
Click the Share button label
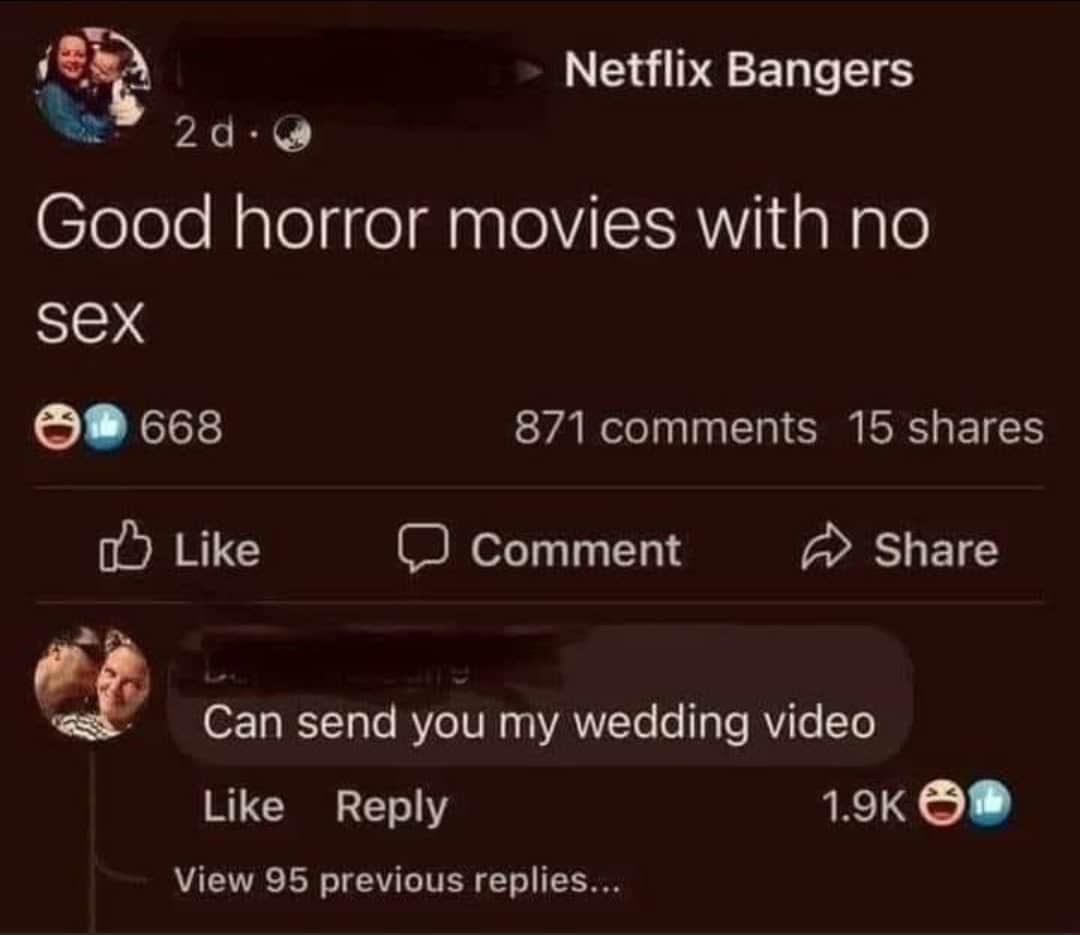pyautogui.click(x=936, y=550)
